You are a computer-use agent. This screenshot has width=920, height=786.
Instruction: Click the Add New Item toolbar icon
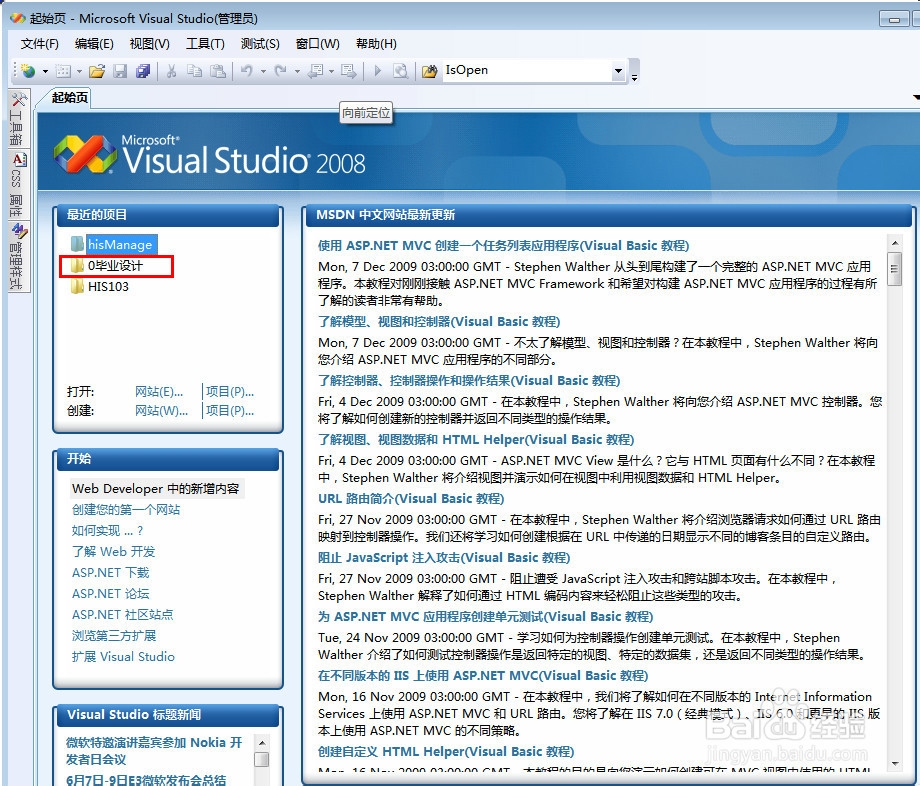point(63,71)
